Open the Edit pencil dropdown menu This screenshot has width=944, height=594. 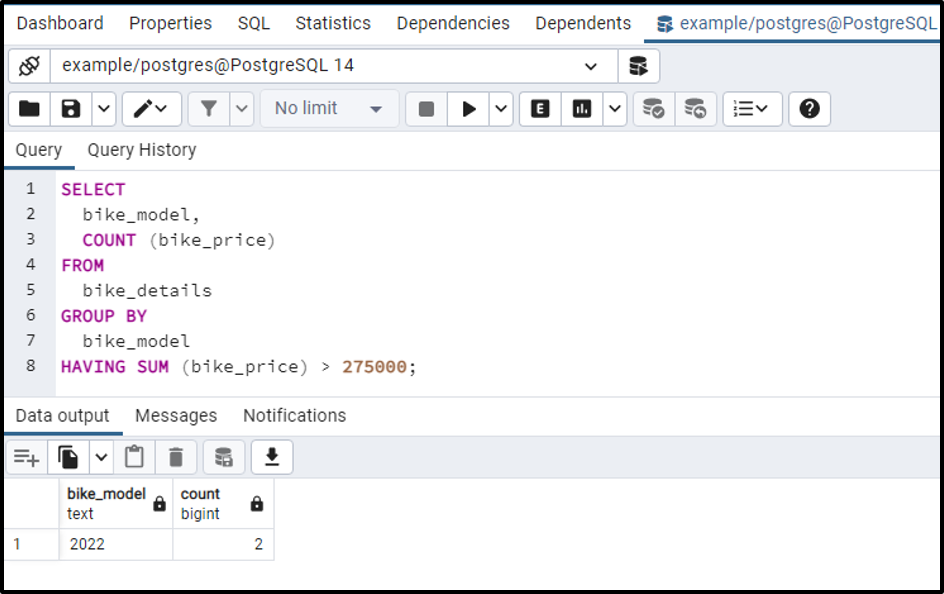152,109
